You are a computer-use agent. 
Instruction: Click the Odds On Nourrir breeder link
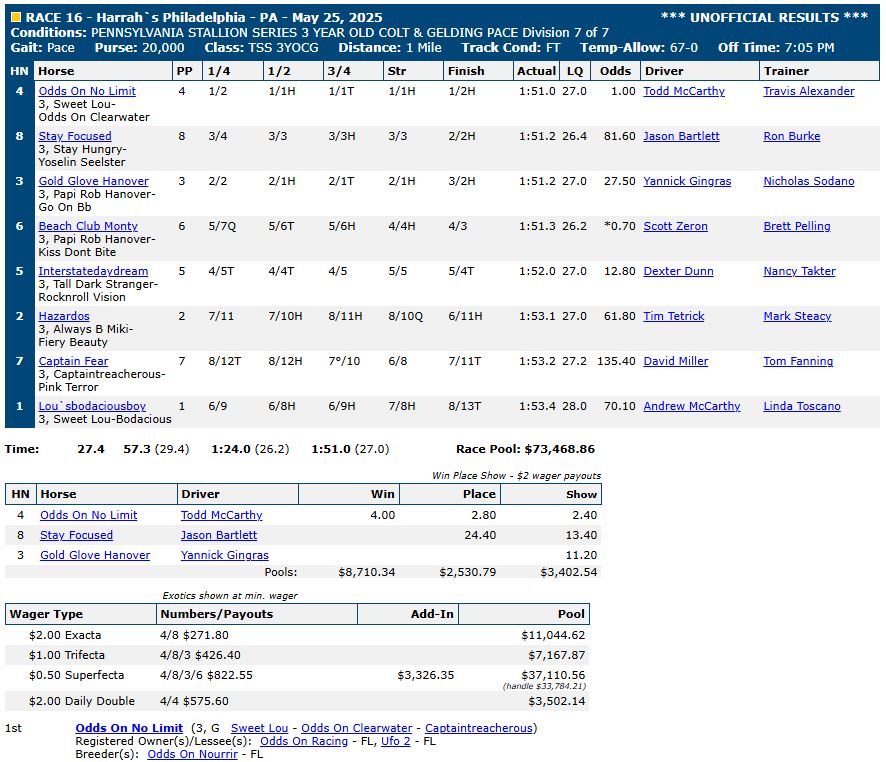[192, 754]
